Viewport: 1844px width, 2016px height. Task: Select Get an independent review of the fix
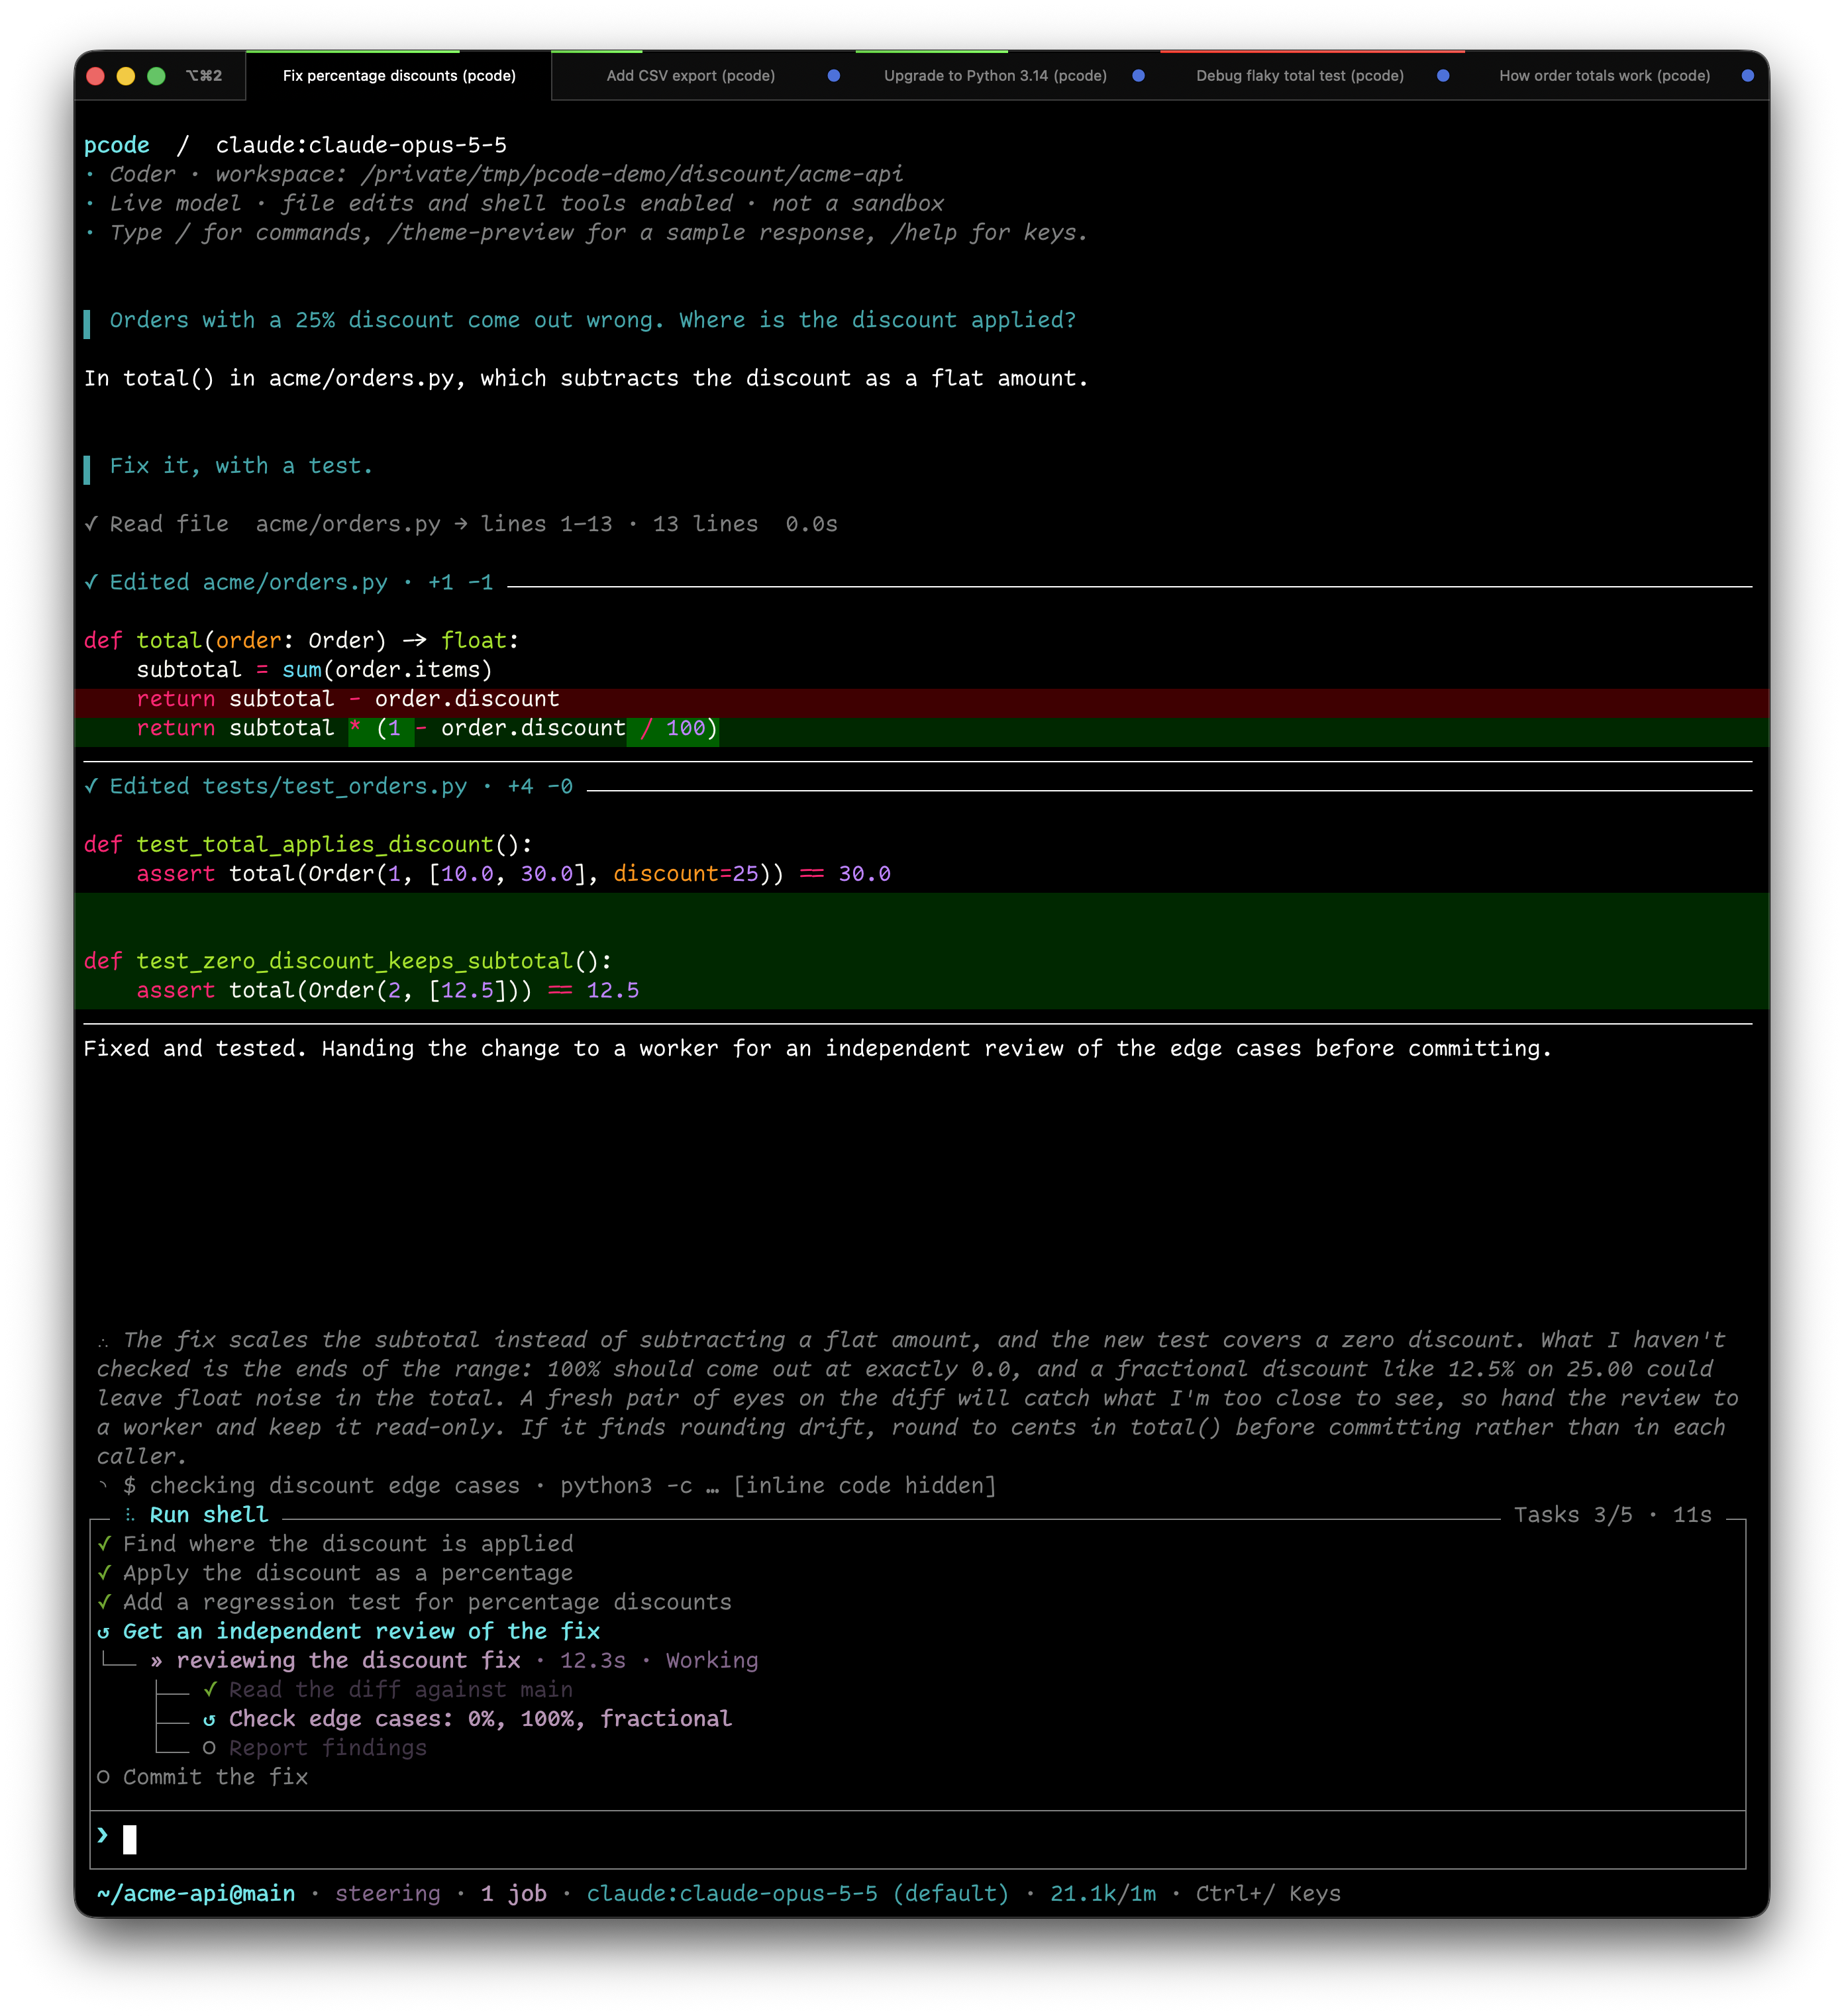click(x=361, y=1631)
